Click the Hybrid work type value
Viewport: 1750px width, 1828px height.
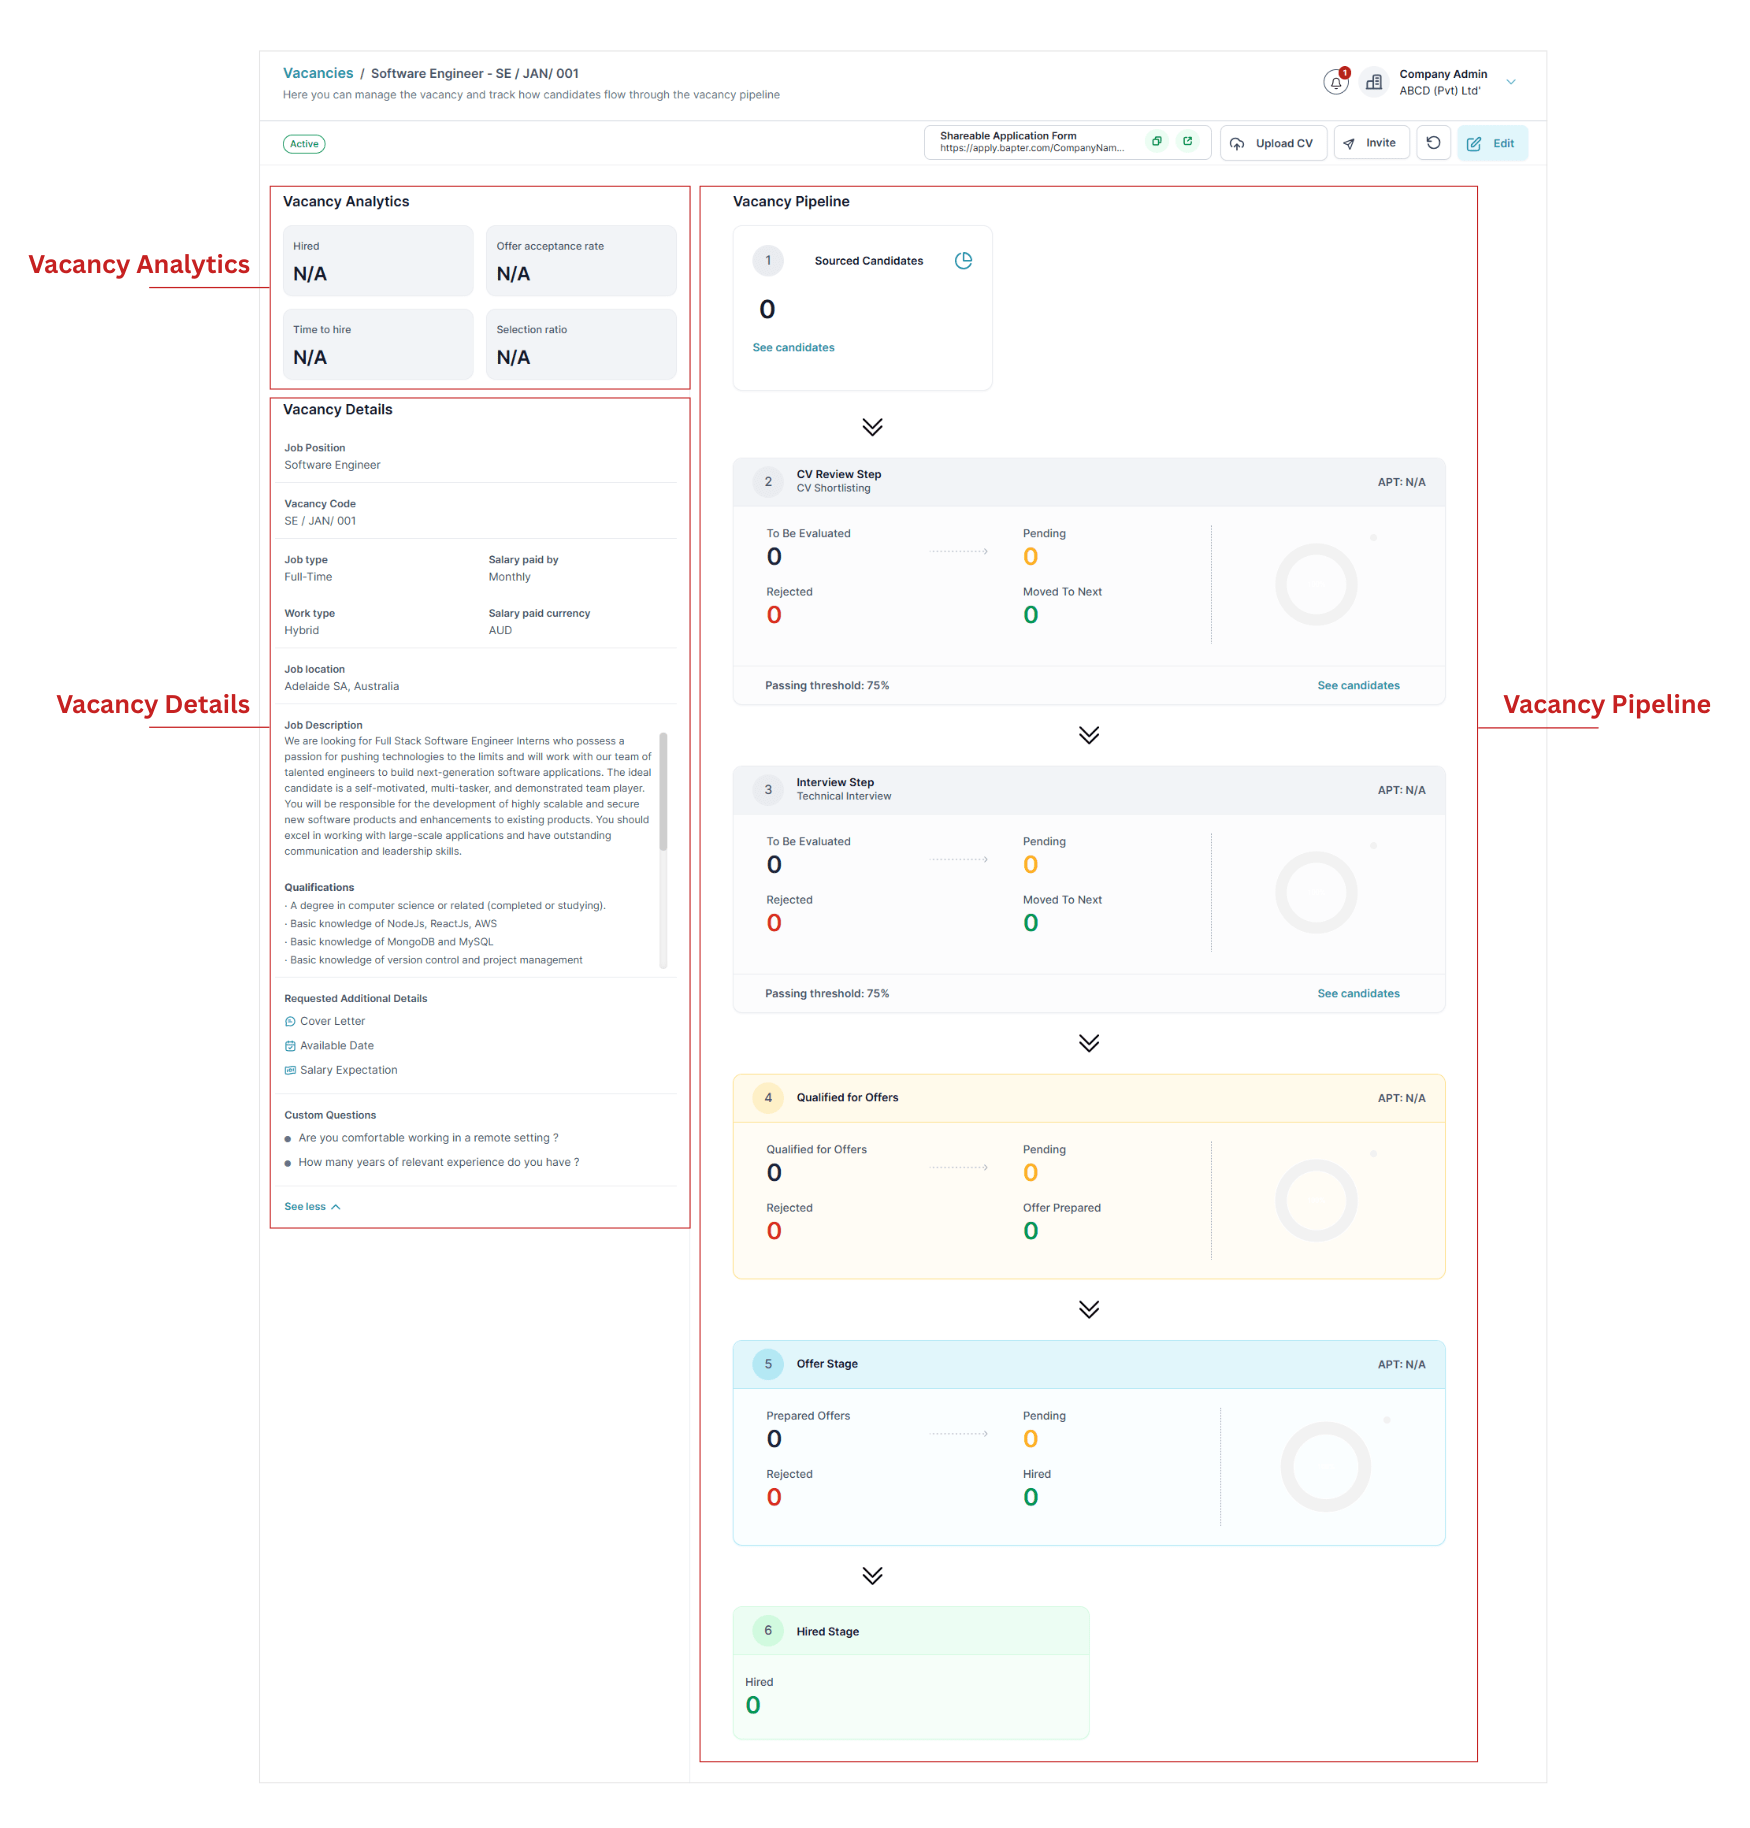301,631
